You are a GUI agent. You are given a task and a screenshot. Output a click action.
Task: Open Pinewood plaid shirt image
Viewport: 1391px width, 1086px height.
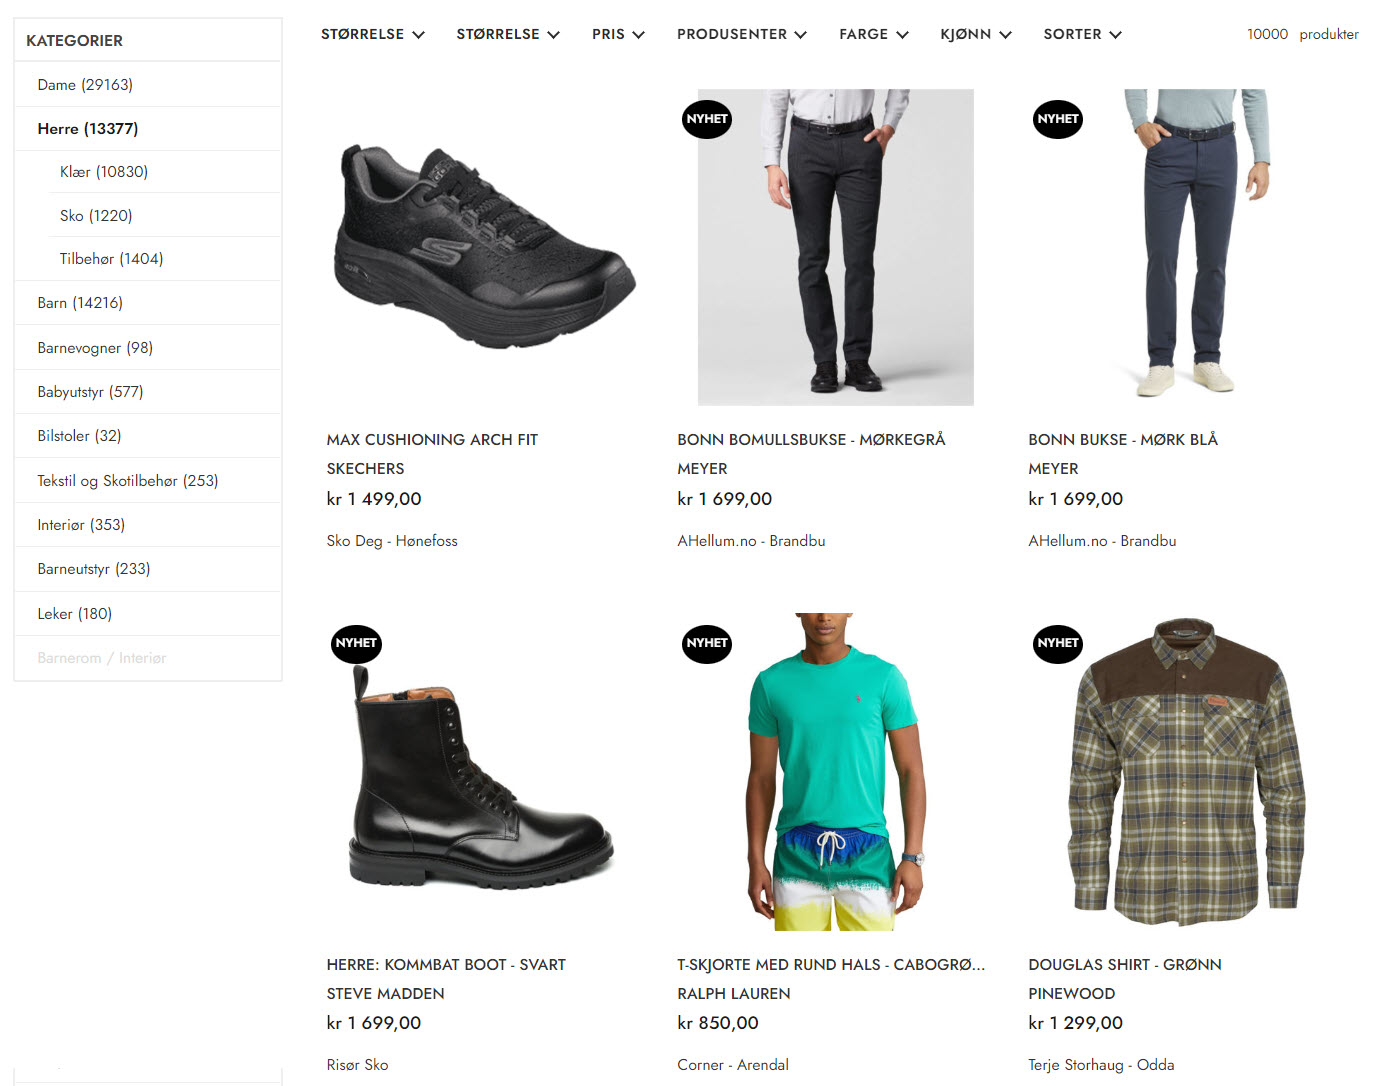point(1186,772)
